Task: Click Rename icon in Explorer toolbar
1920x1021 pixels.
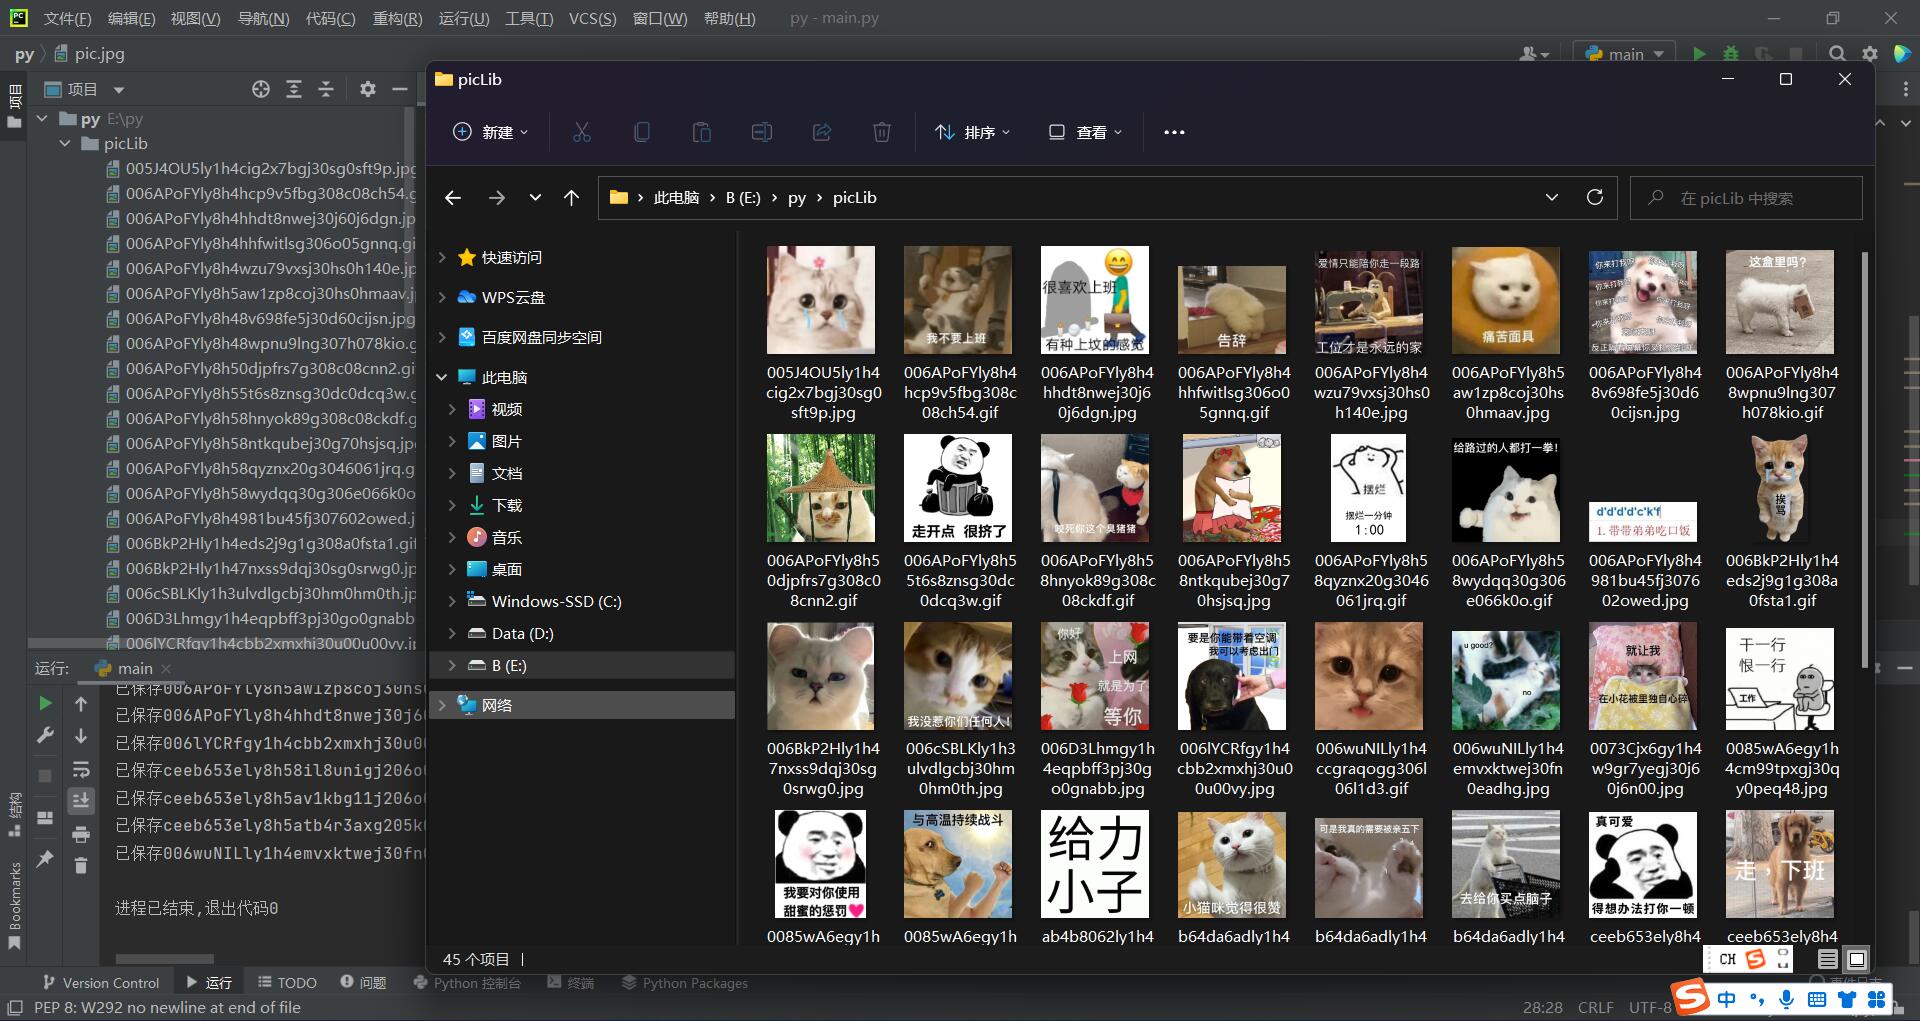Action: pos(762,132)
